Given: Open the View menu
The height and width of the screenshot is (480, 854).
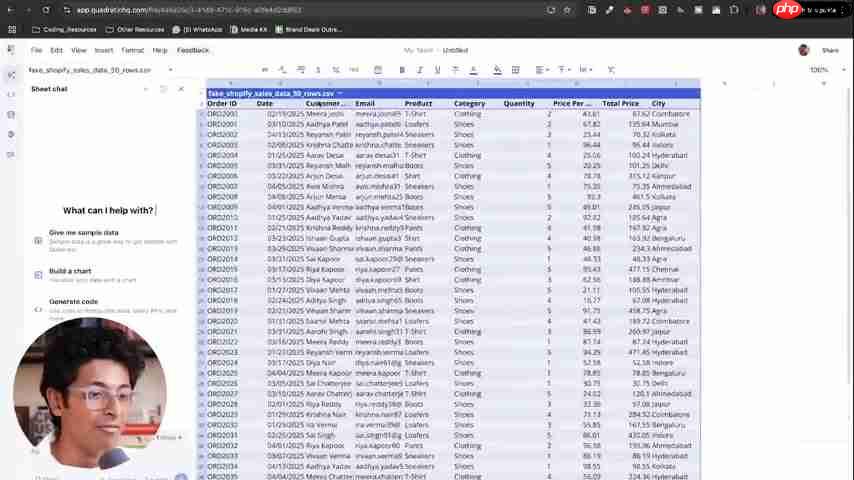Looking at the screenshot, I should (78, 50).
